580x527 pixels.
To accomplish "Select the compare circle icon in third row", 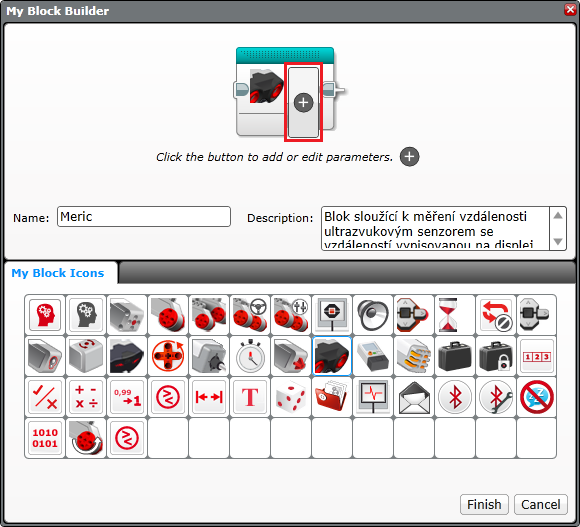I will coord(168,397).
